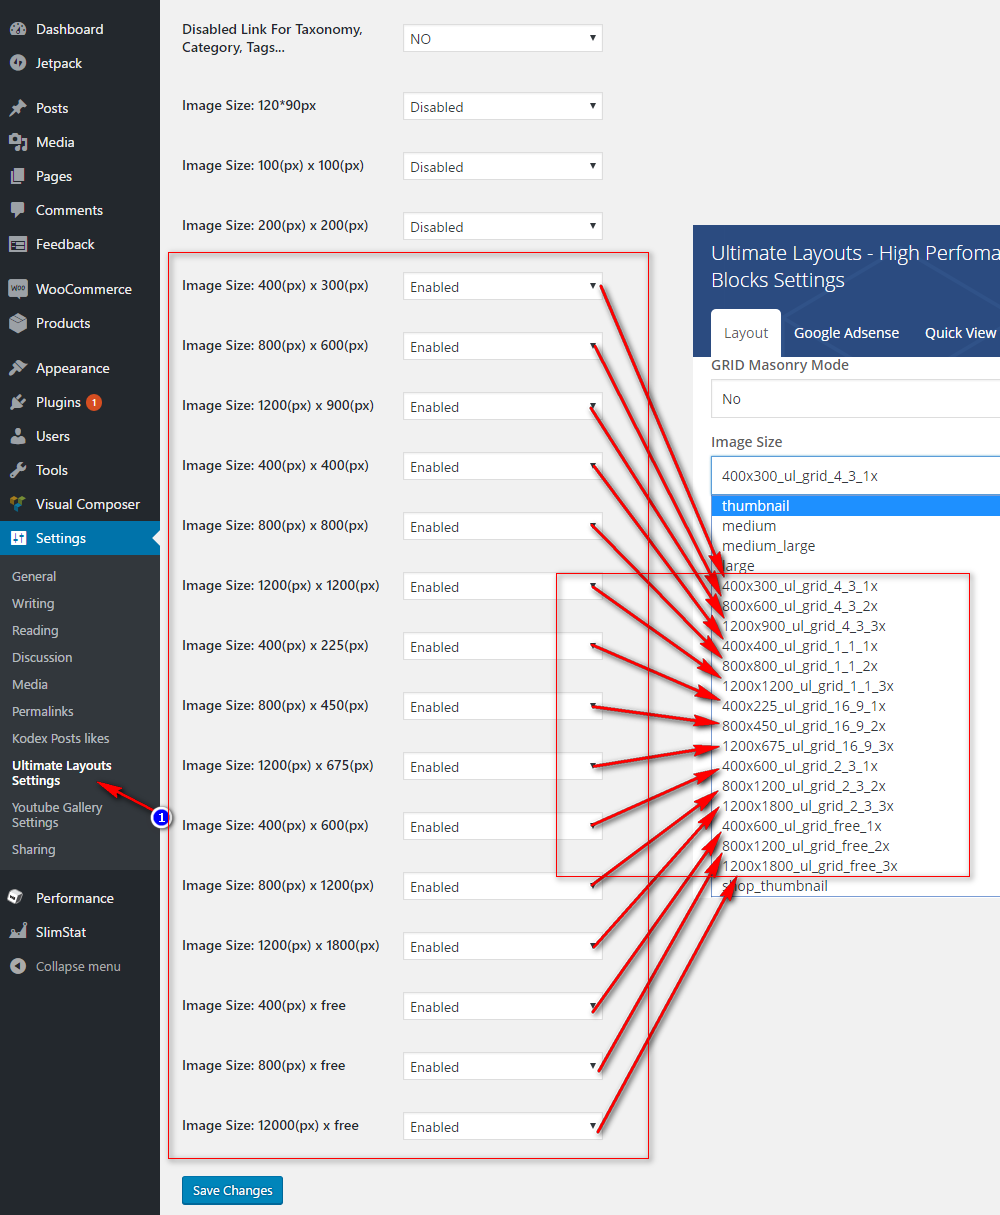Switch to the Google Adsense tab
Image resolution: width=1000 pixels, height=1215 pixels.
coord(846,333)
